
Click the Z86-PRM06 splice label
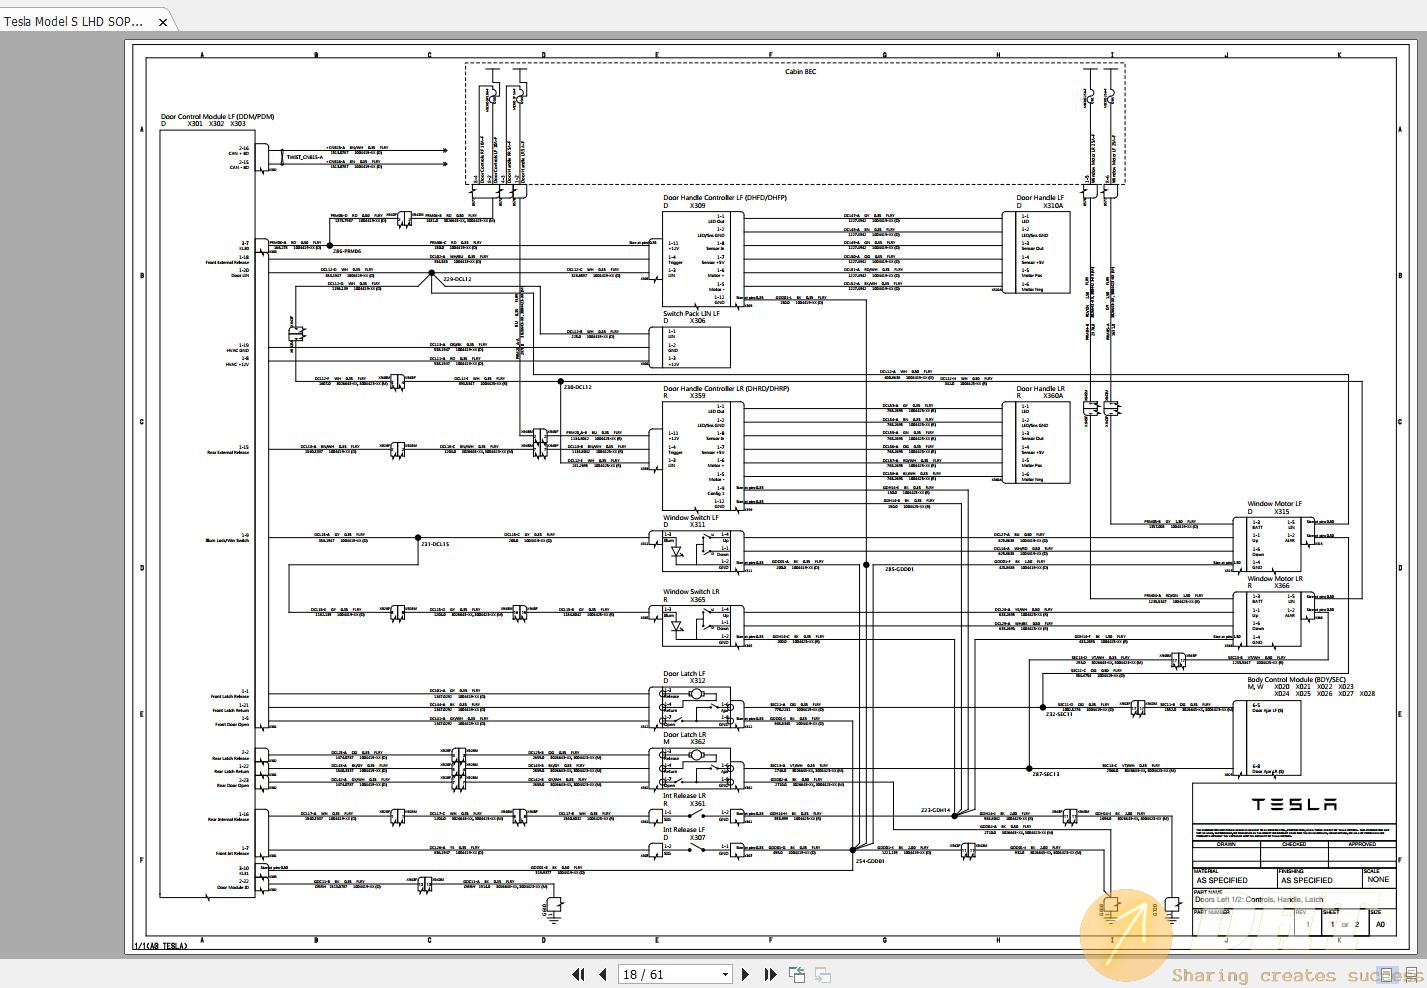tap(347, 251)
